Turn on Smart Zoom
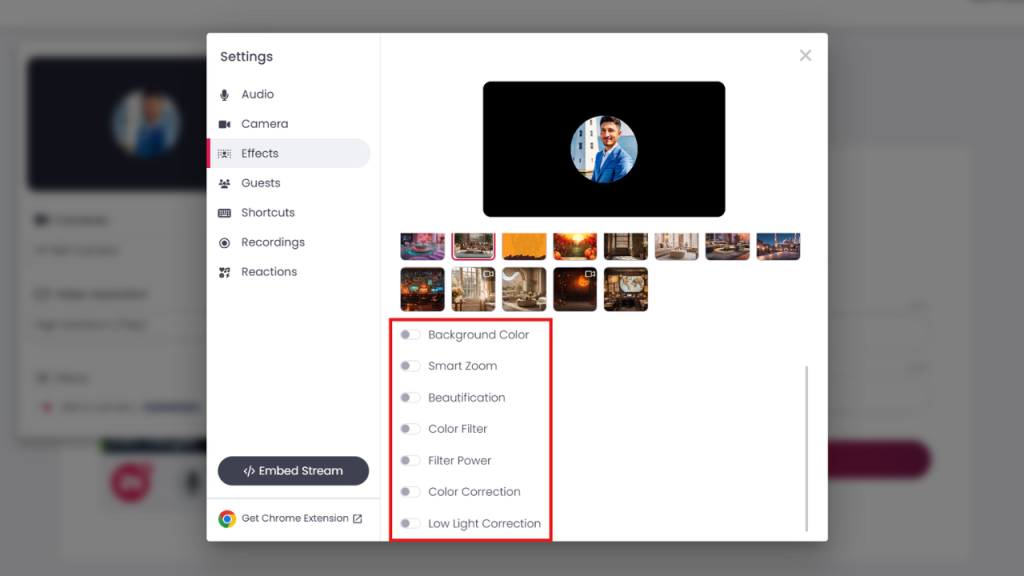The image size is (1024, 576). coord(409,365)
